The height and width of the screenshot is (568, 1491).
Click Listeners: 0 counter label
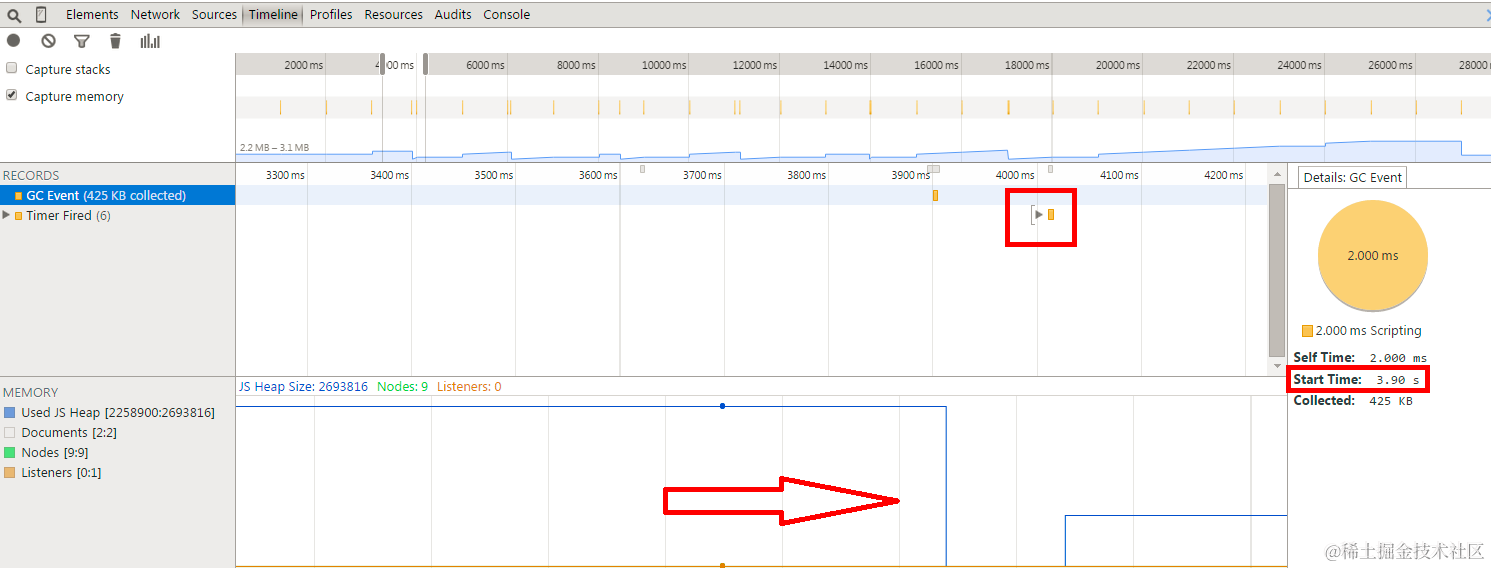[469, 386]
